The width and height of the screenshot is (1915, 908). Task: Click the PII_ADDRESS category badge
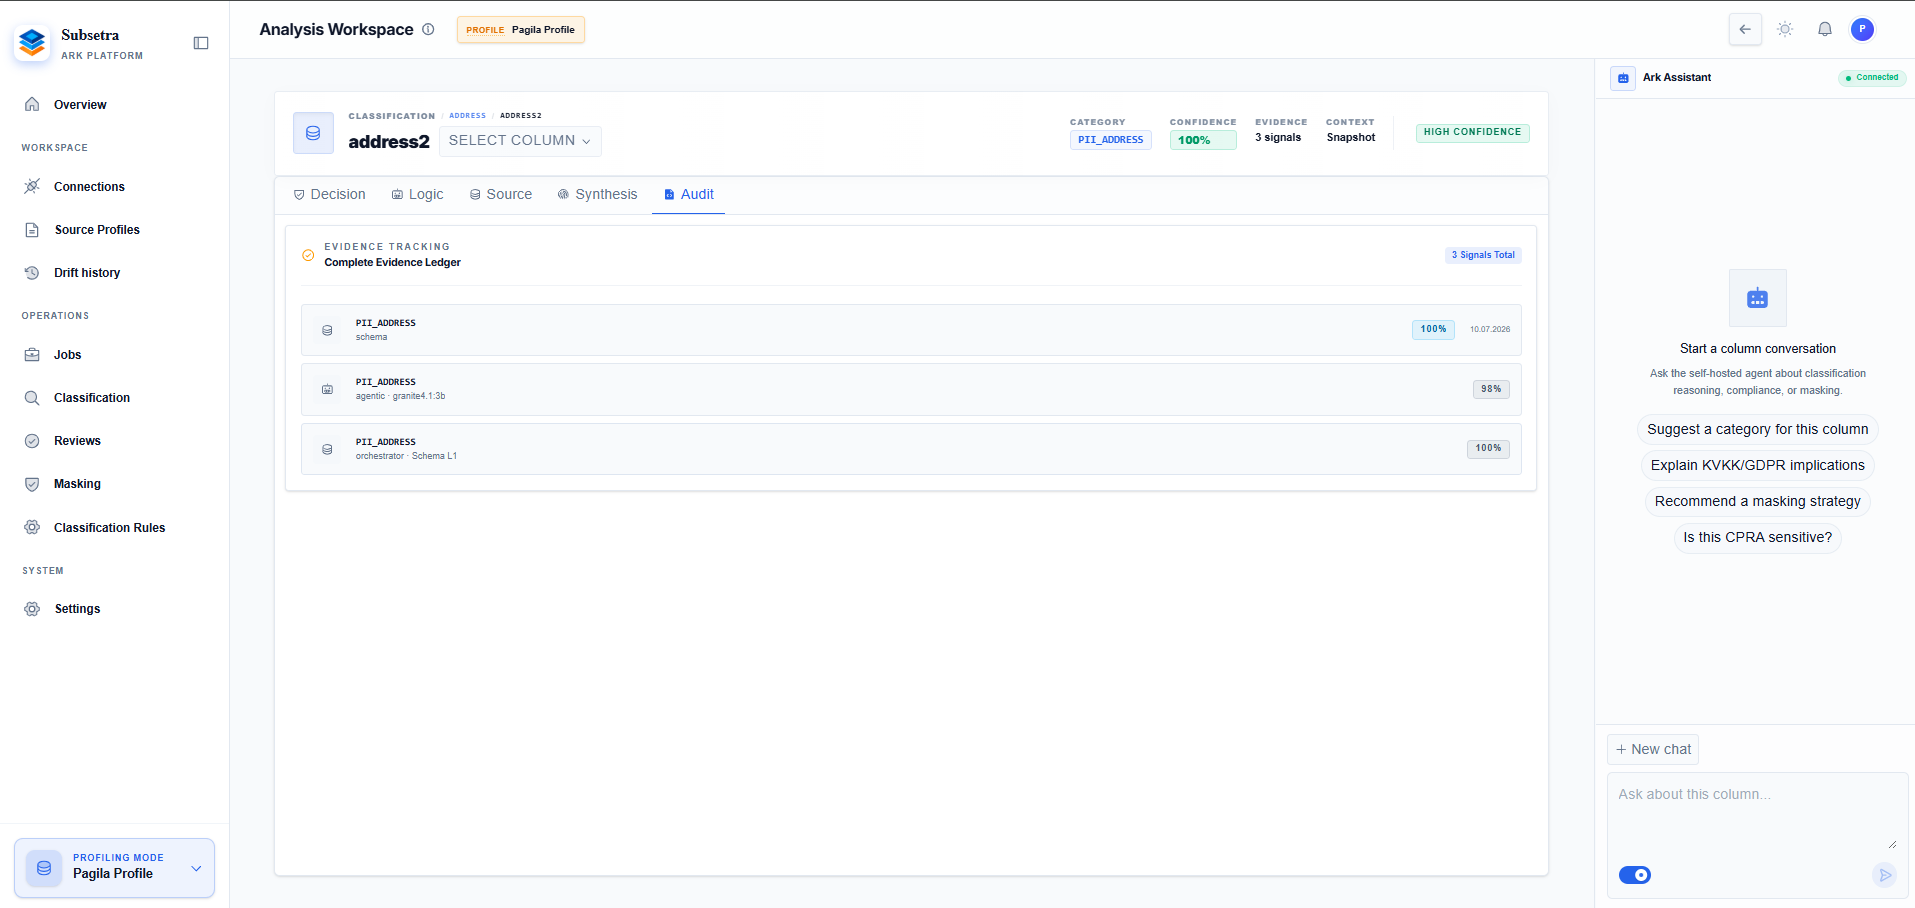pyautogui.click(x=1110, y=140)
